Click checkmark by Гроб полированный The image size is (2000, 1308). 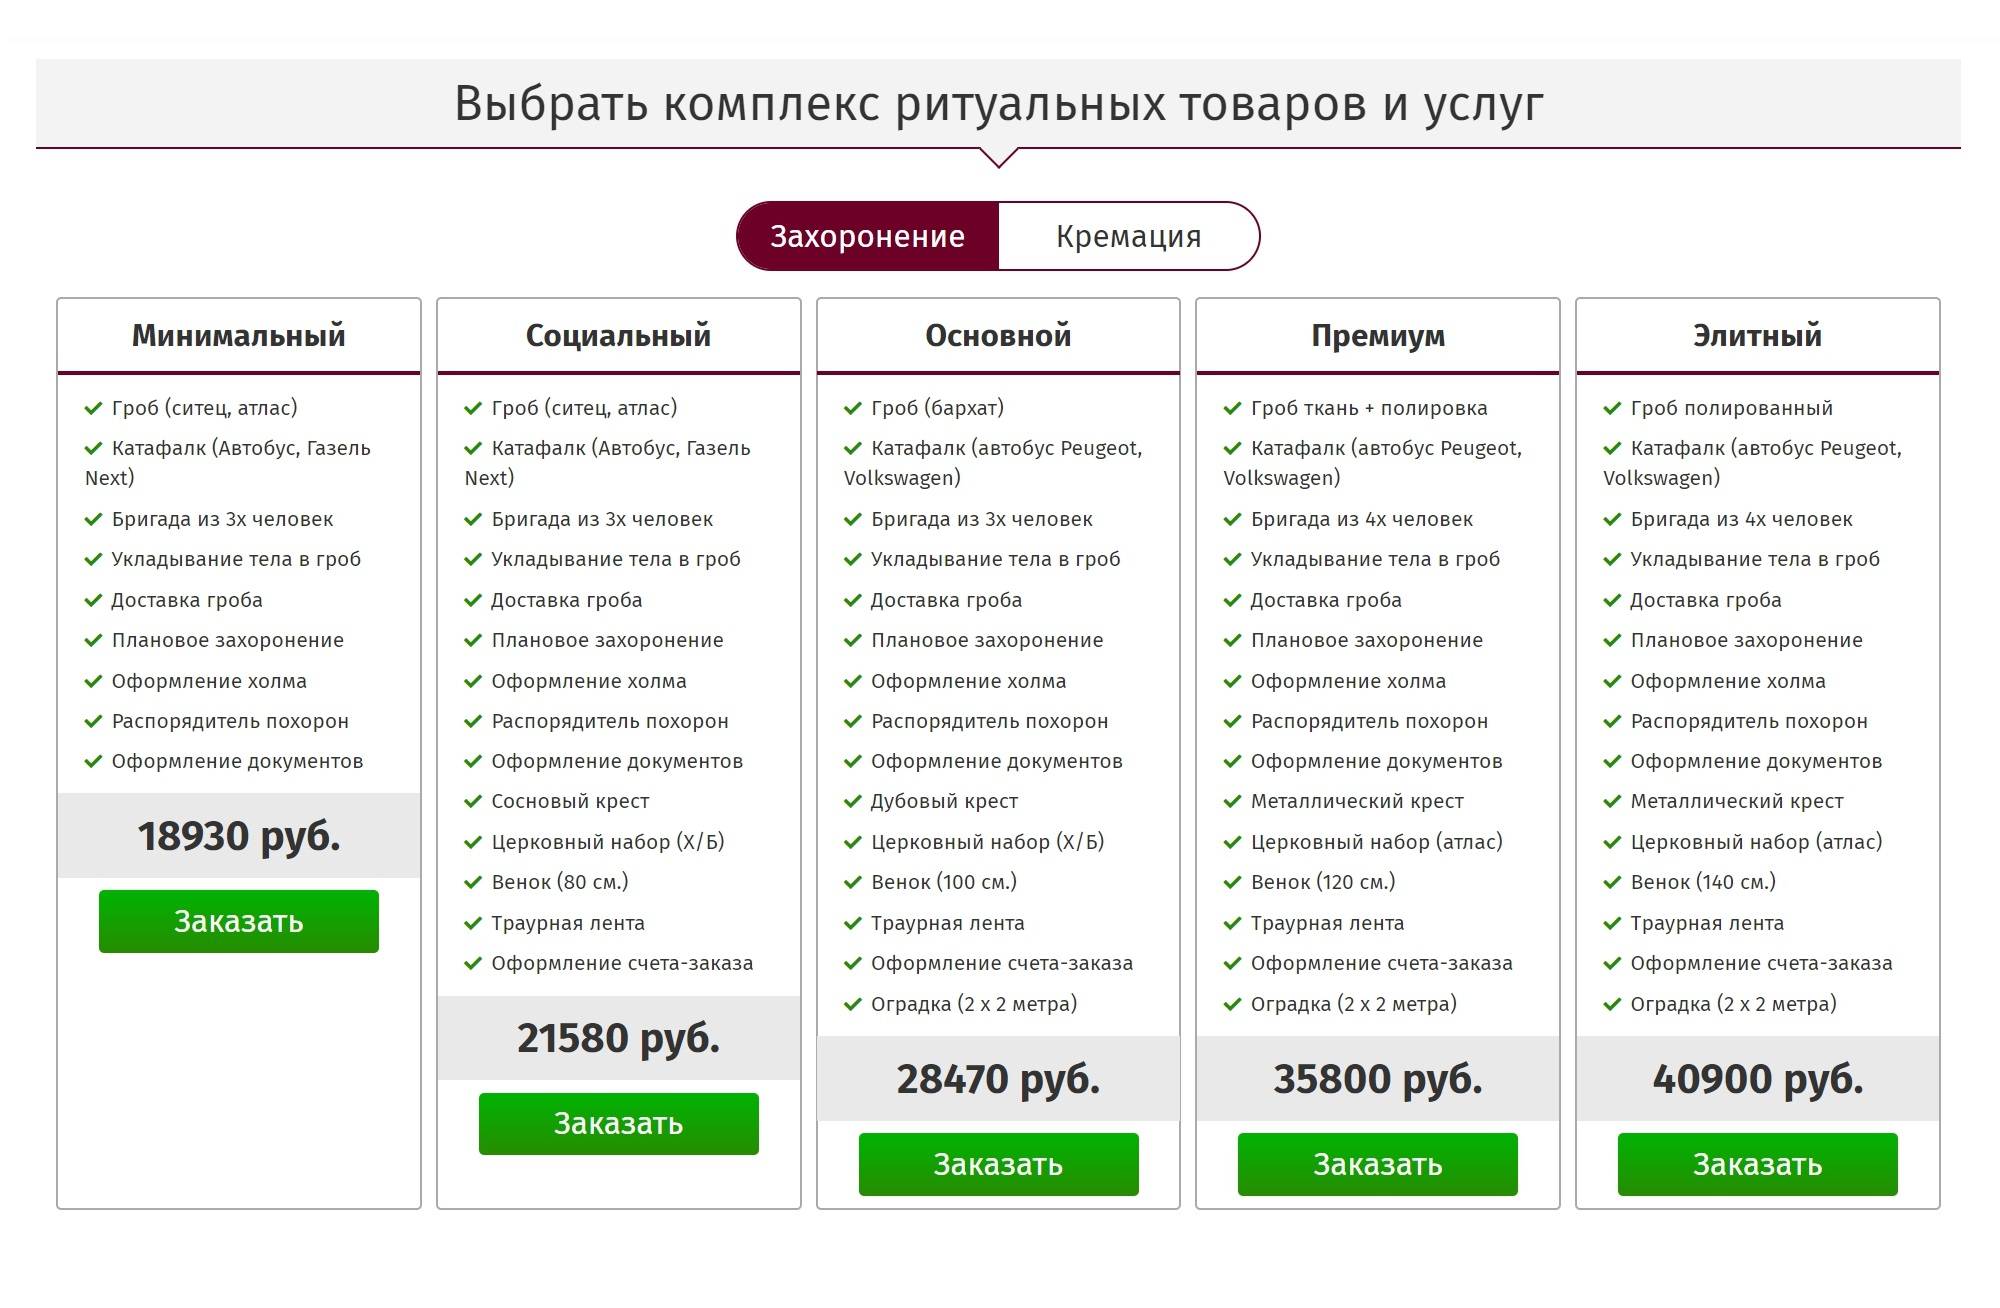point(1612,408)
